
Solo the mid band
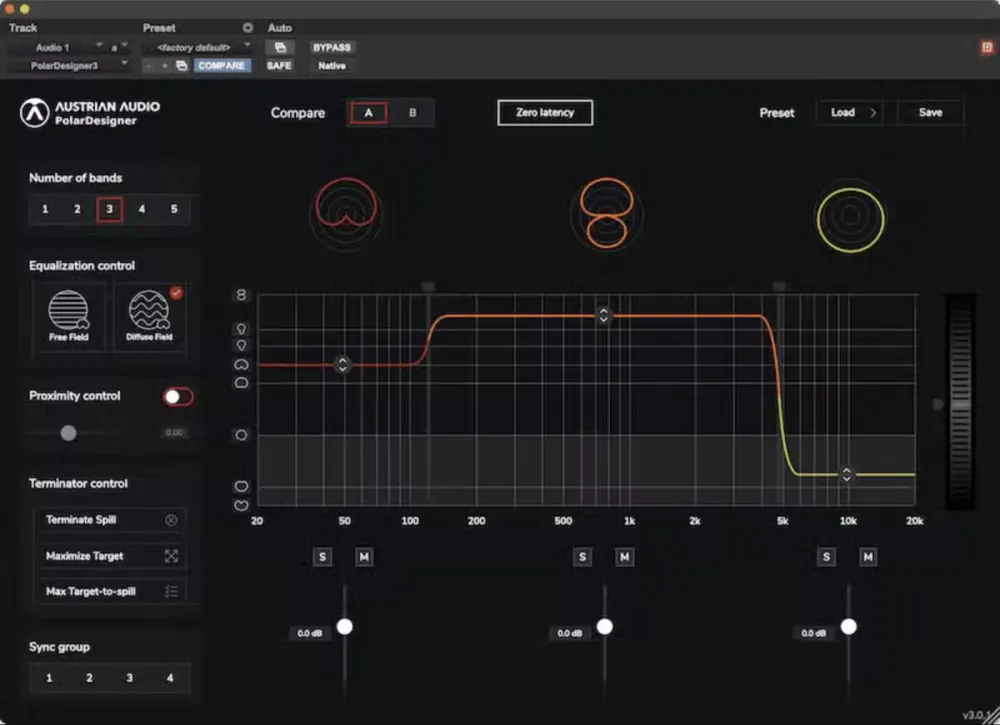click(582, 557)
